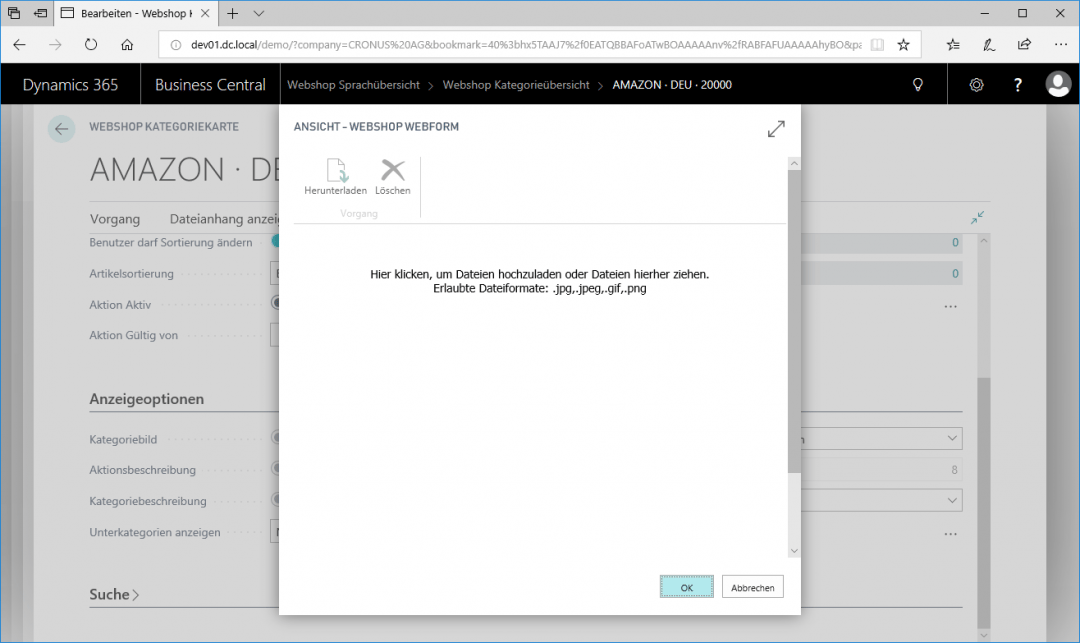1080x643 pixels.
Task: Toggle the Kategoriebeschreibung switch
Action: [x=276, y=500]
